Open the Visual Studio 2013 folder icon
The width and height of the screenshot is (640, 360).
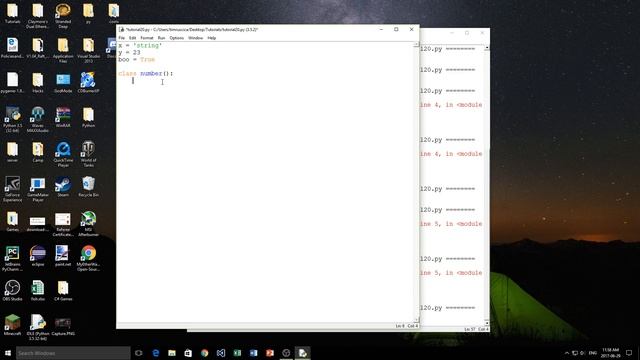(x=88, y=50)
